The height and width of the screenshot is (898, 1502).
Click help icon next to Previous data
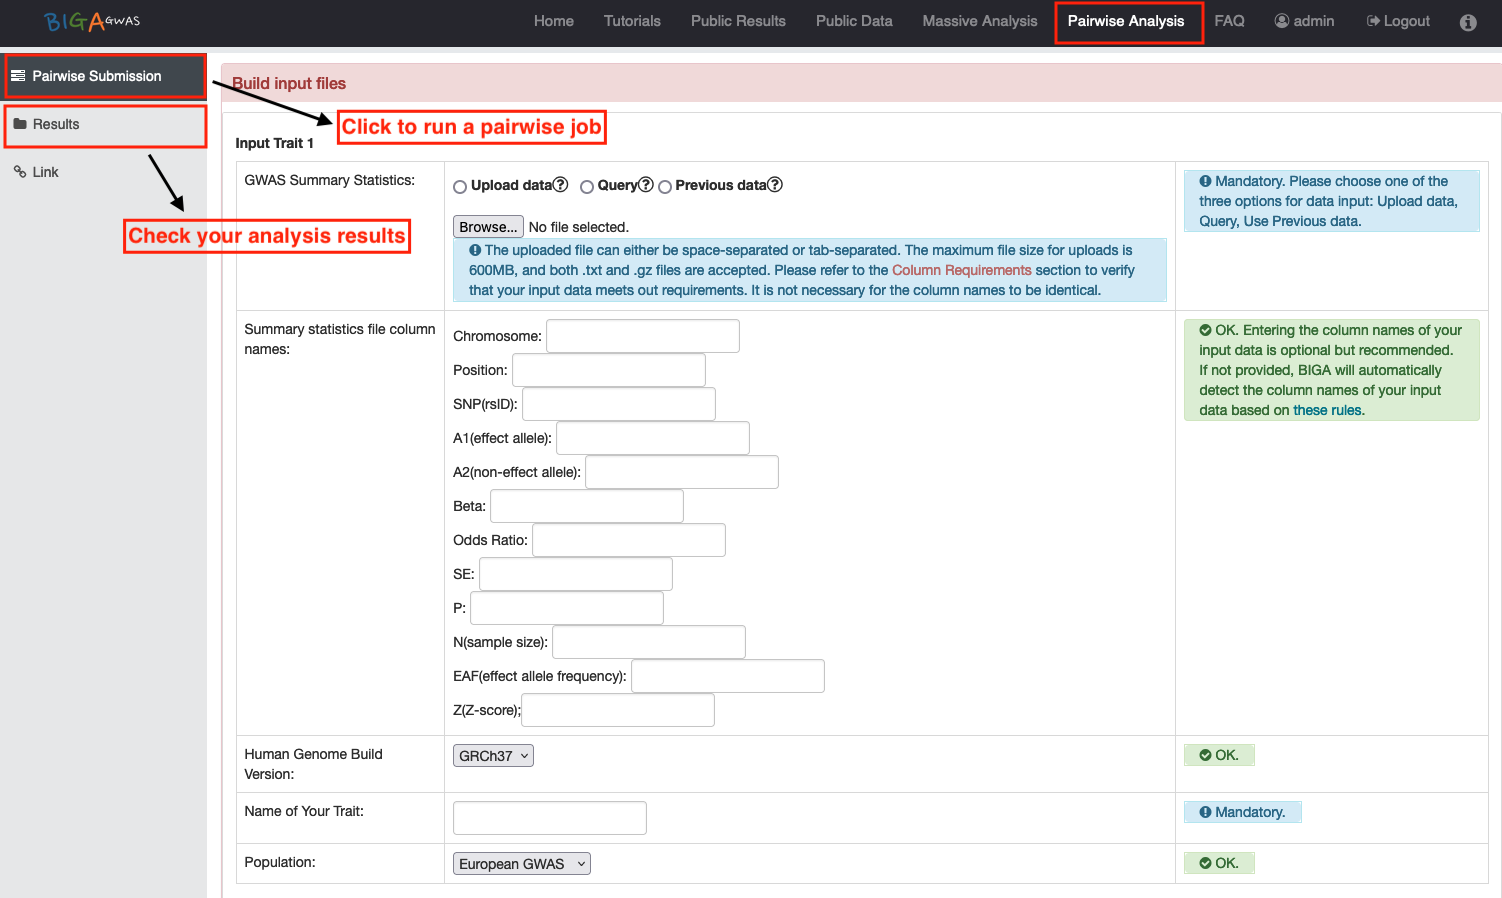tap(775, 185)
